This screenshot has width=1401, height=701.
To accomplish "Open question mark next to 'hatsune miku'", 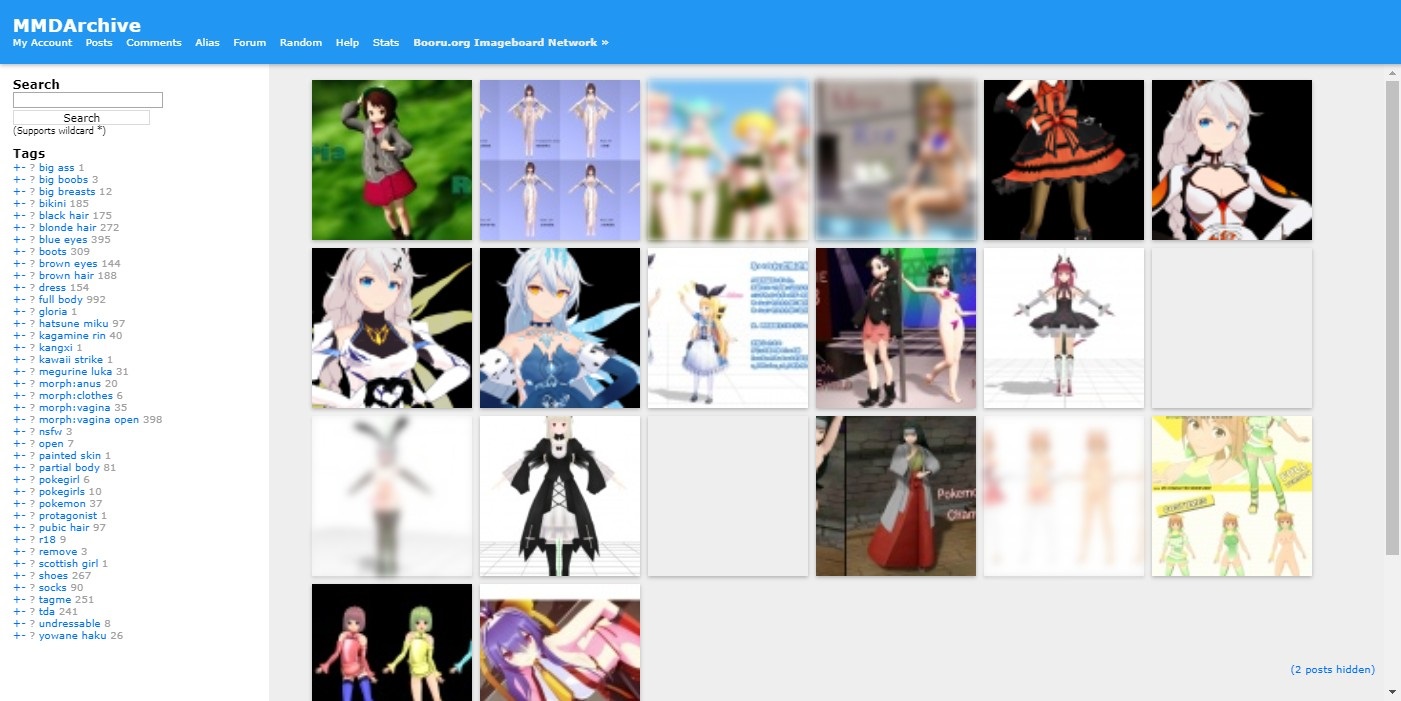I will tap(32, 324).
